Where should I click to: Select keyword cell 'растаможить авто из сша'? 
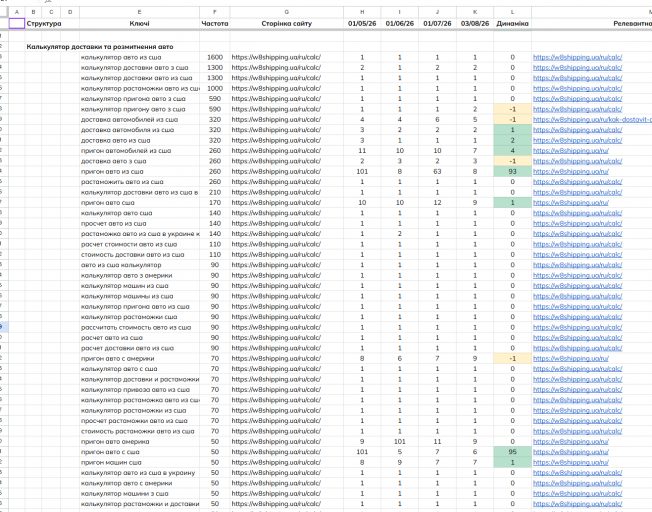click(139, 182)
